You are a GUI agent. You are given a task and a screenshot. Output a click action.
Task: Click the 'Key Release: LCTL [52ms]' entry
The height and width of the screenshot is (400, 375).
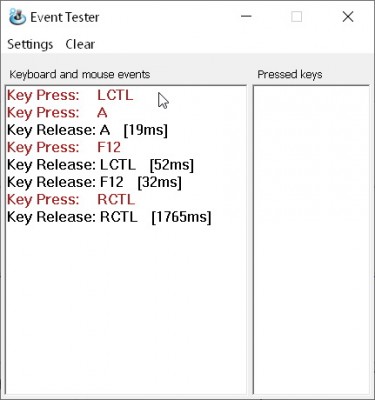coord(100,165)
